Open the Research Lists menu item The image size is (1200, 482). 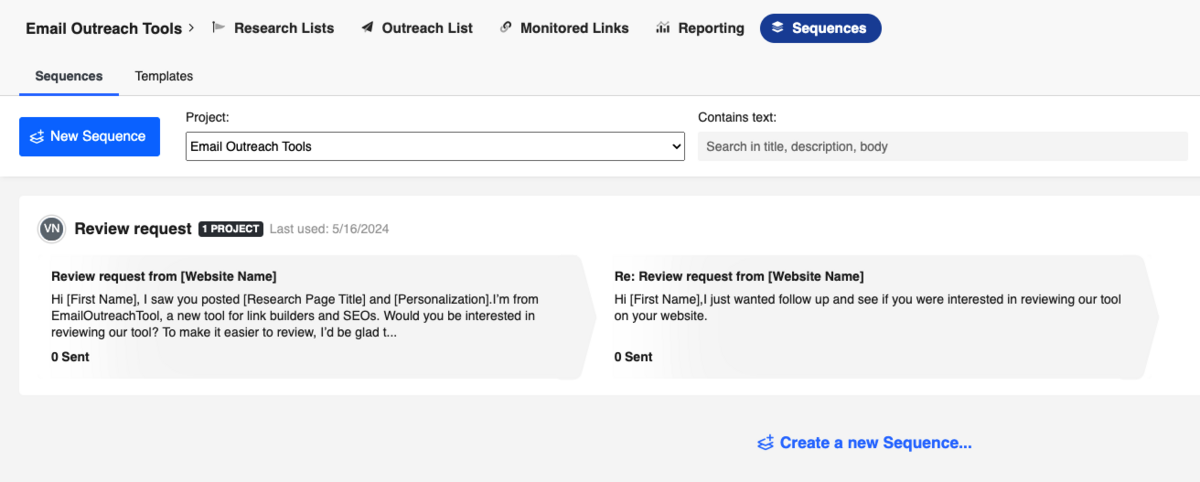[x=284, y=28]
